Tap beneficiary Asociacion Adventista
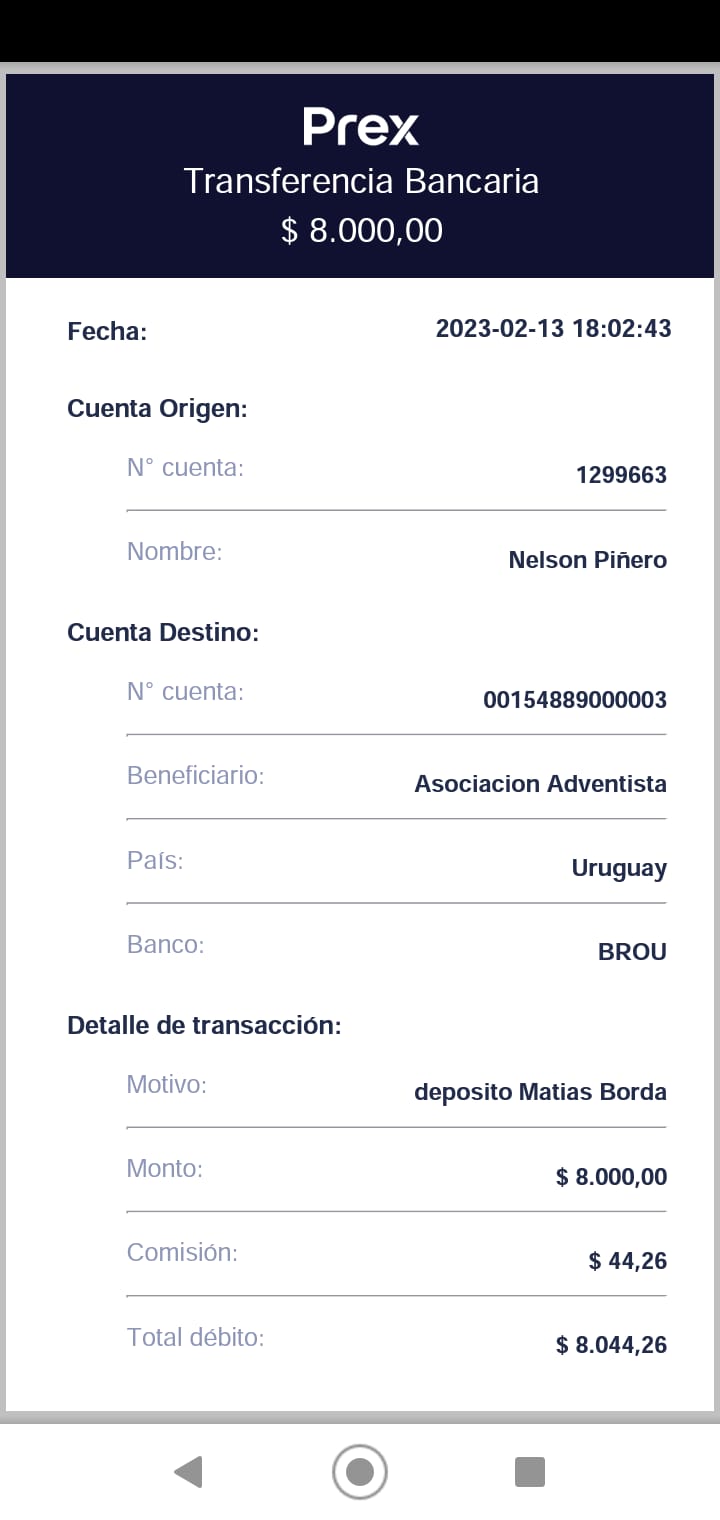 click(x=540, y=784)
